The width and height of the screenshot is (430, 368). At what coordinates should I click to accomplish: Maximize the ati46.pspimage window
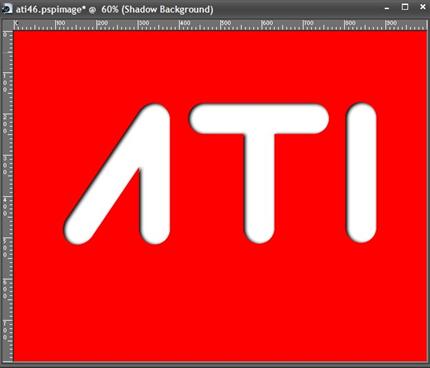[405, 7]
